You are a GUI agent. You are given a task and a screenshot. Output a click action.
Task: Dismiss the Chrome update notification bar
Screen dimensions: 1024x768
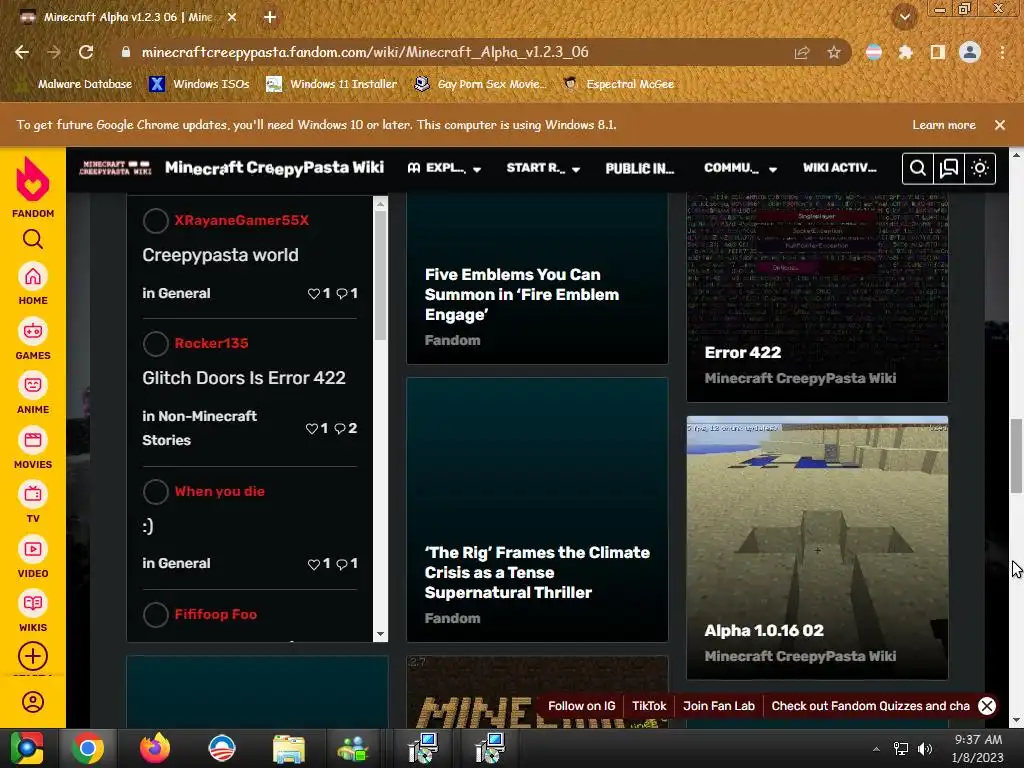click(x=1000, y=125)
